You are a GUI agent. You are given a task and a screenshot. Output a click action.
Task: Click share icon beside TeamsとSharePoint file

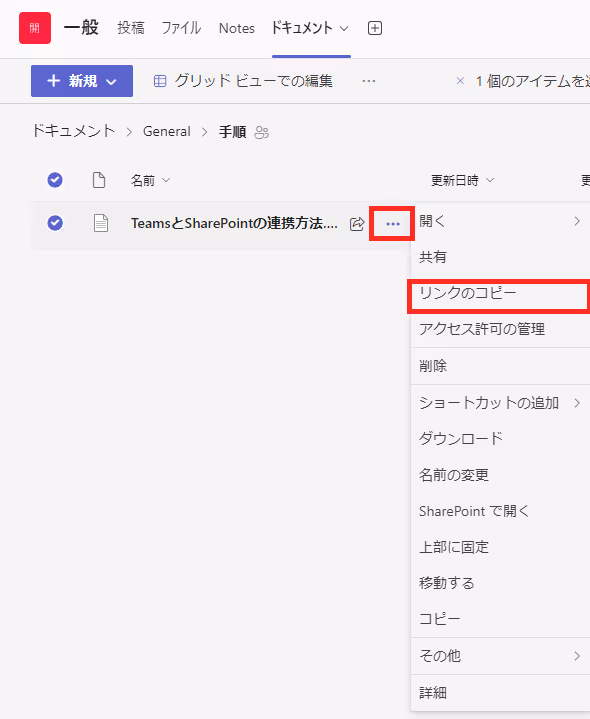[x=357, y=224]
